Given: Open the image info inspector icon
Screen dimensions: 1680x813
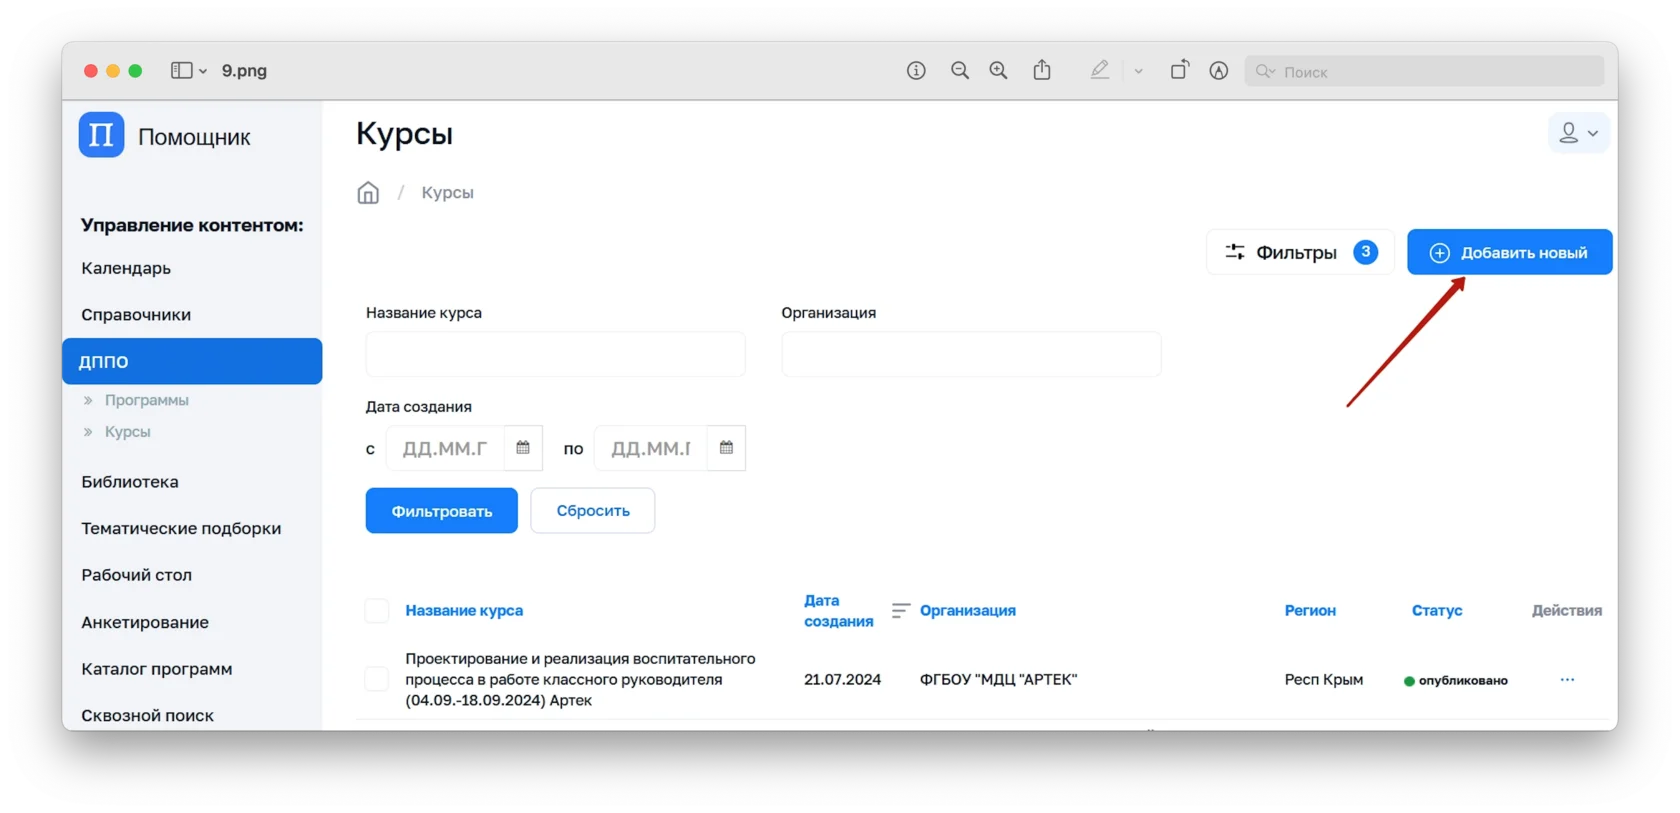Looking at the screenshot, I should 916,71.
